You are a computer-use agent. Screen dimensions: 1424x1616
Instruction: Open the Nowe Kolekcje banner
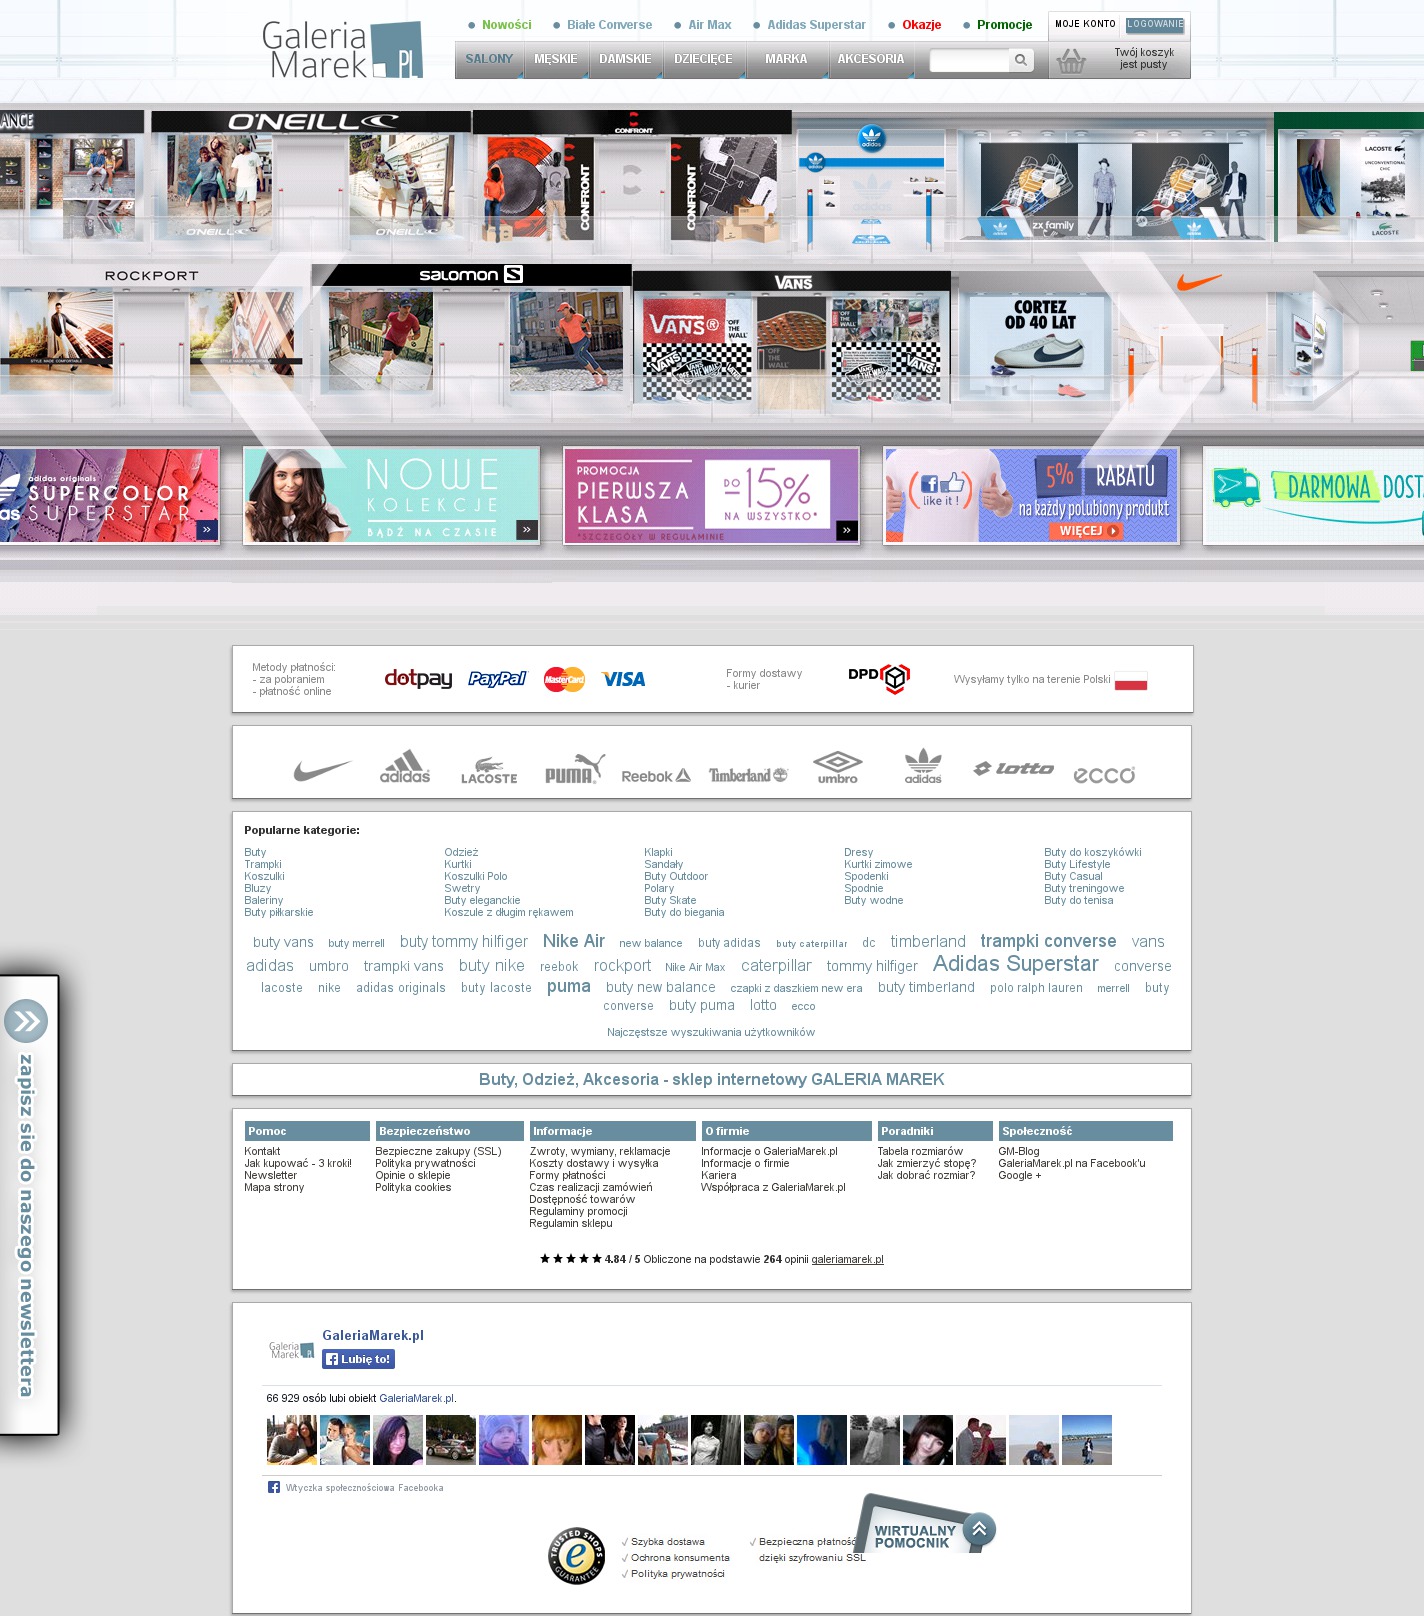(391, 495)
